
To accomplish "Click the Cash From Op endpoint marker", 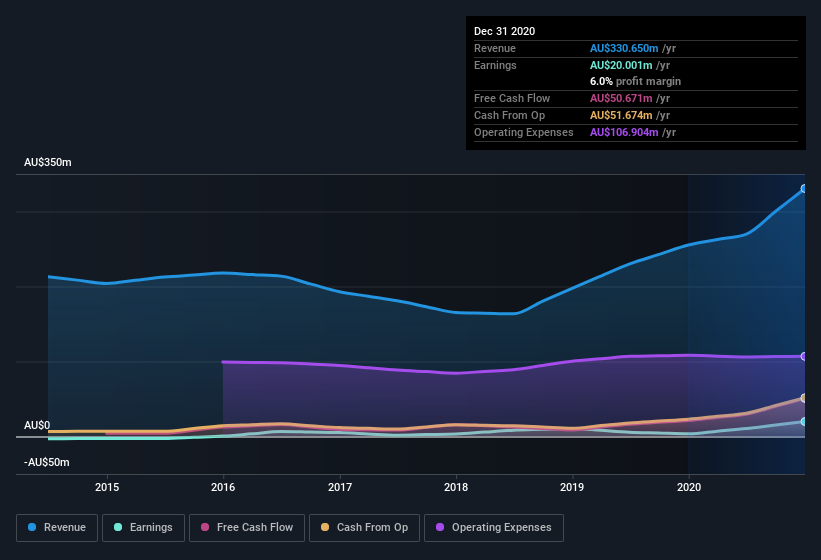I will (x=804, y=398).
